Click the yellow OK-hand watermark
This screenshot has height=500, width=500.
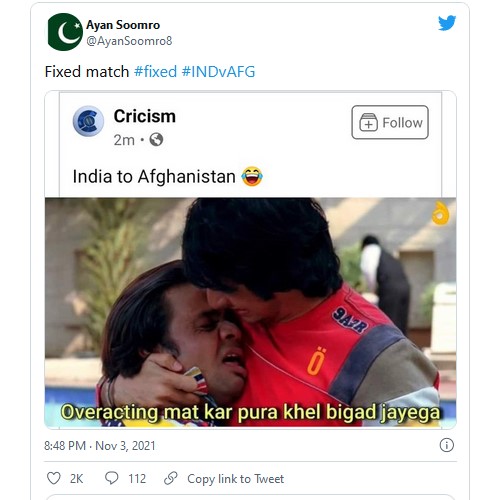(441, 213)
